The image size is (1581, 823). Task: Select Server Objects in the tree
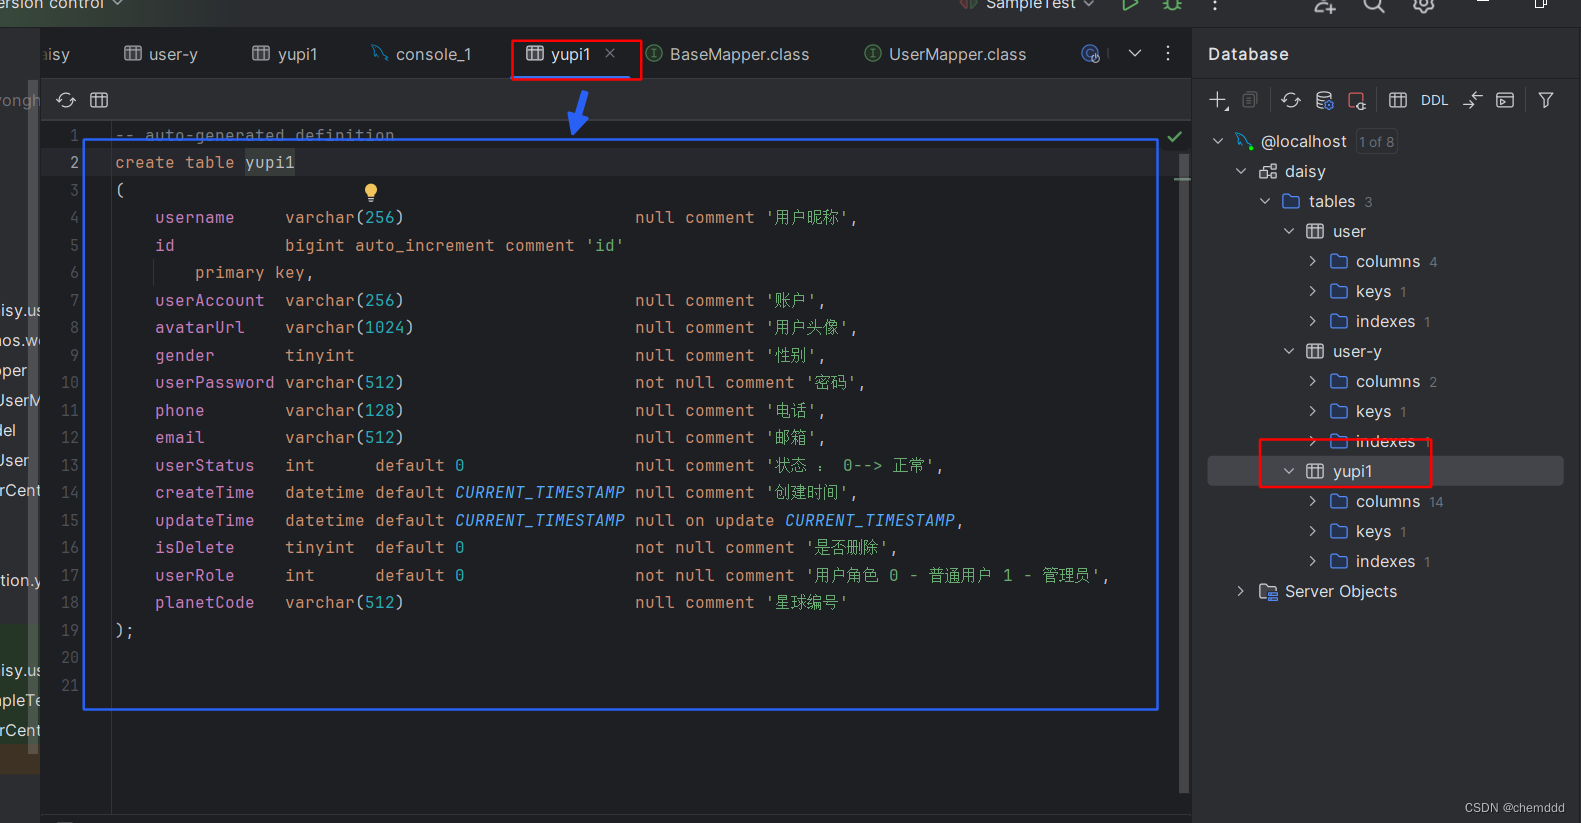pos(1341,591)
